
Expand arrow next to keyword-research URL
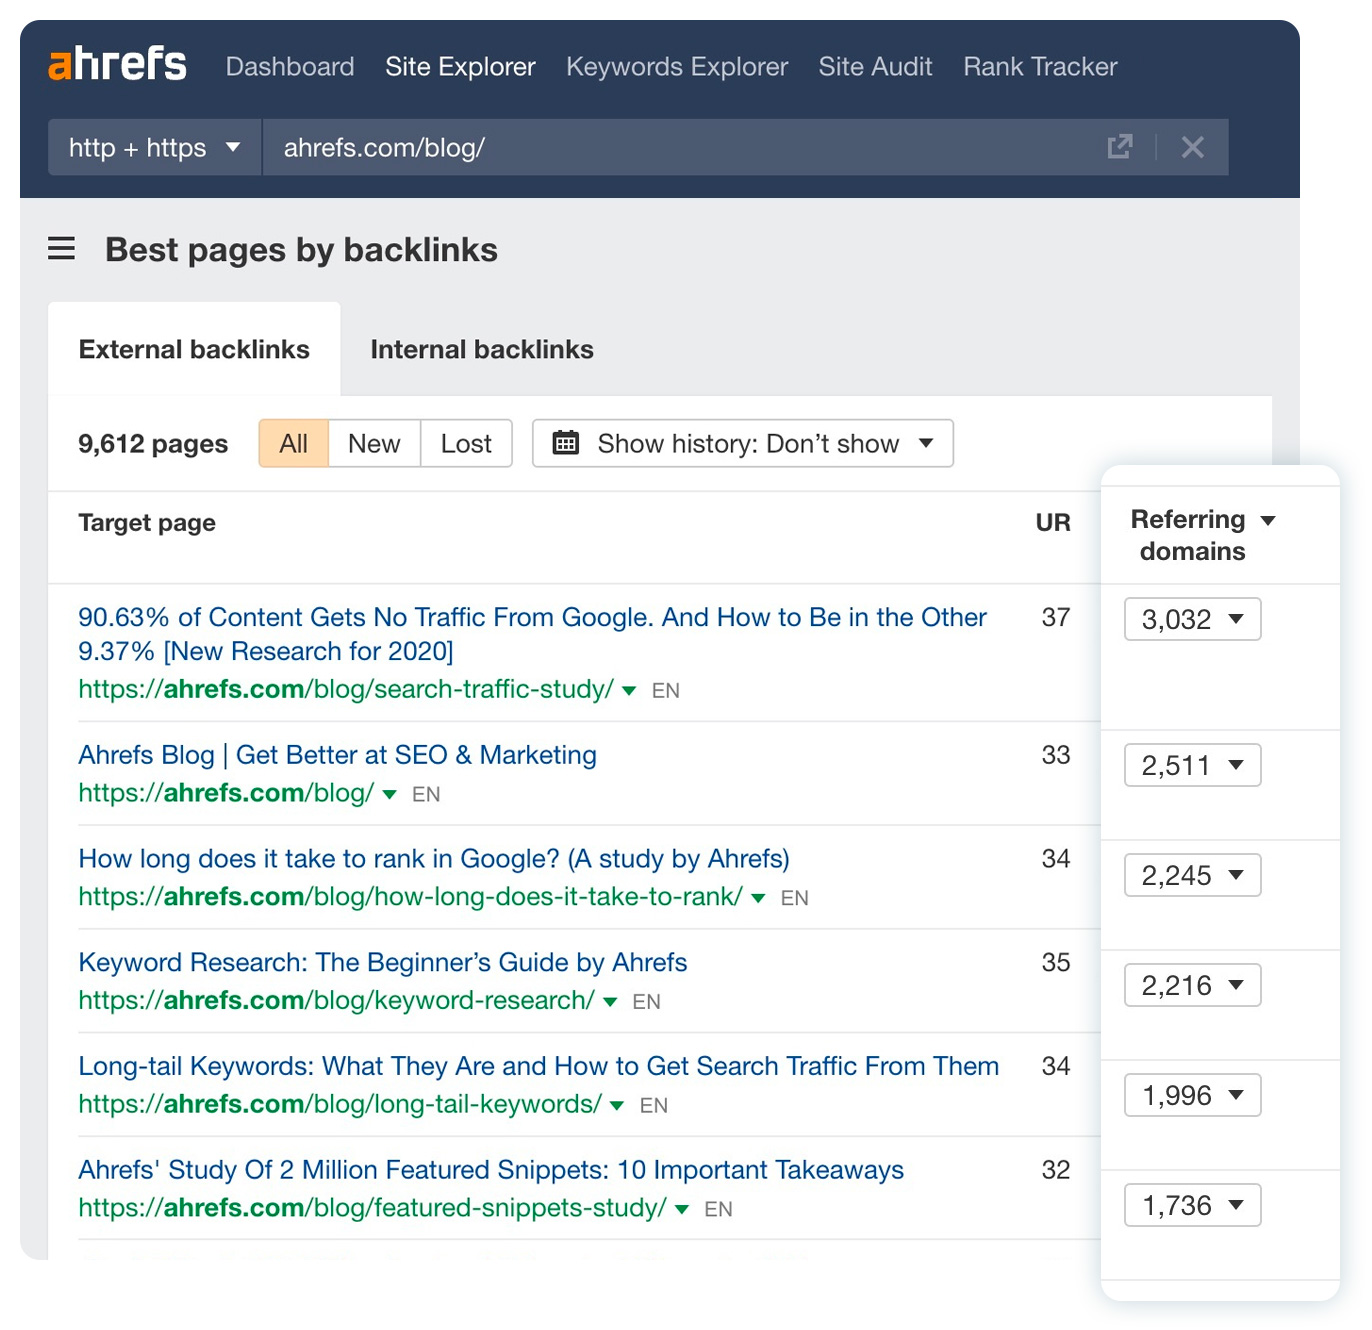click(x=610, y=1002)
